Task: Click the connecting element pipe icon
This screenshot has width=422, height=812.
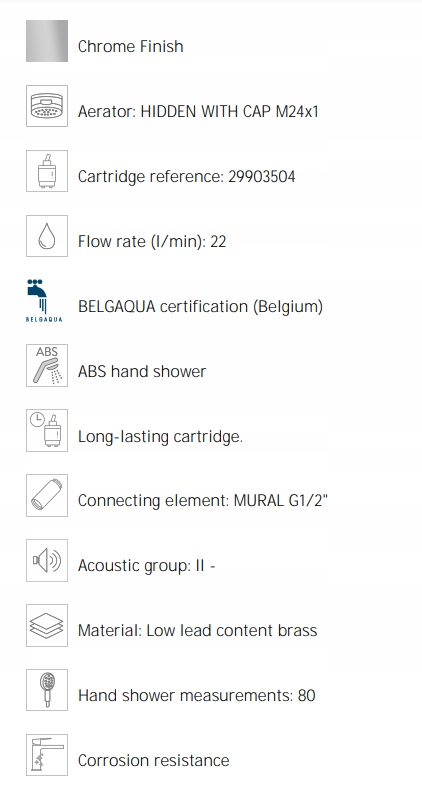Action: tap(47, 496)
